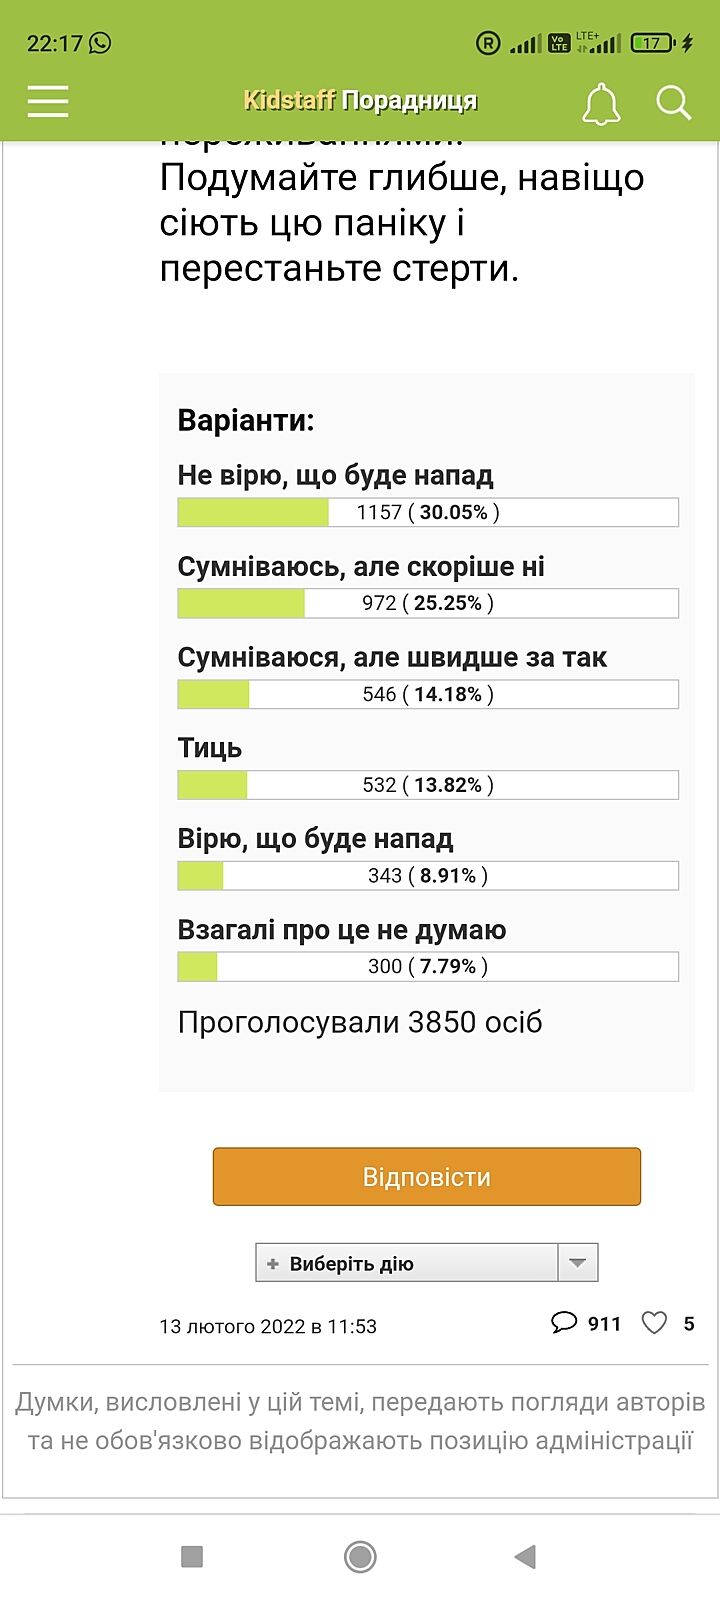
Task: Click the Kidstaff Порадниця logo
Action: [360, 100]
